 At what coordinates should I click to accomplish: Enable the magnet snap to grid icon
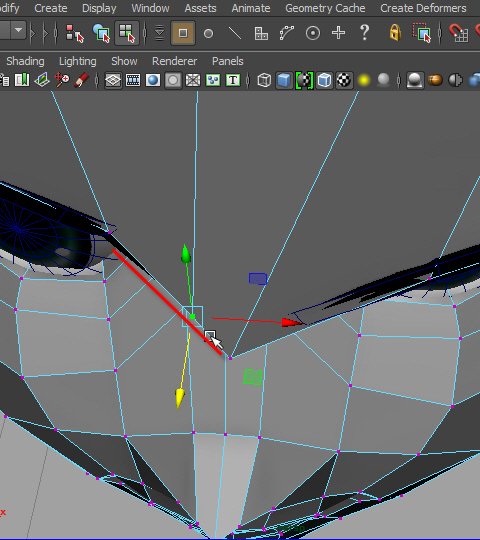pyautogui.click(x=459, y=33)
